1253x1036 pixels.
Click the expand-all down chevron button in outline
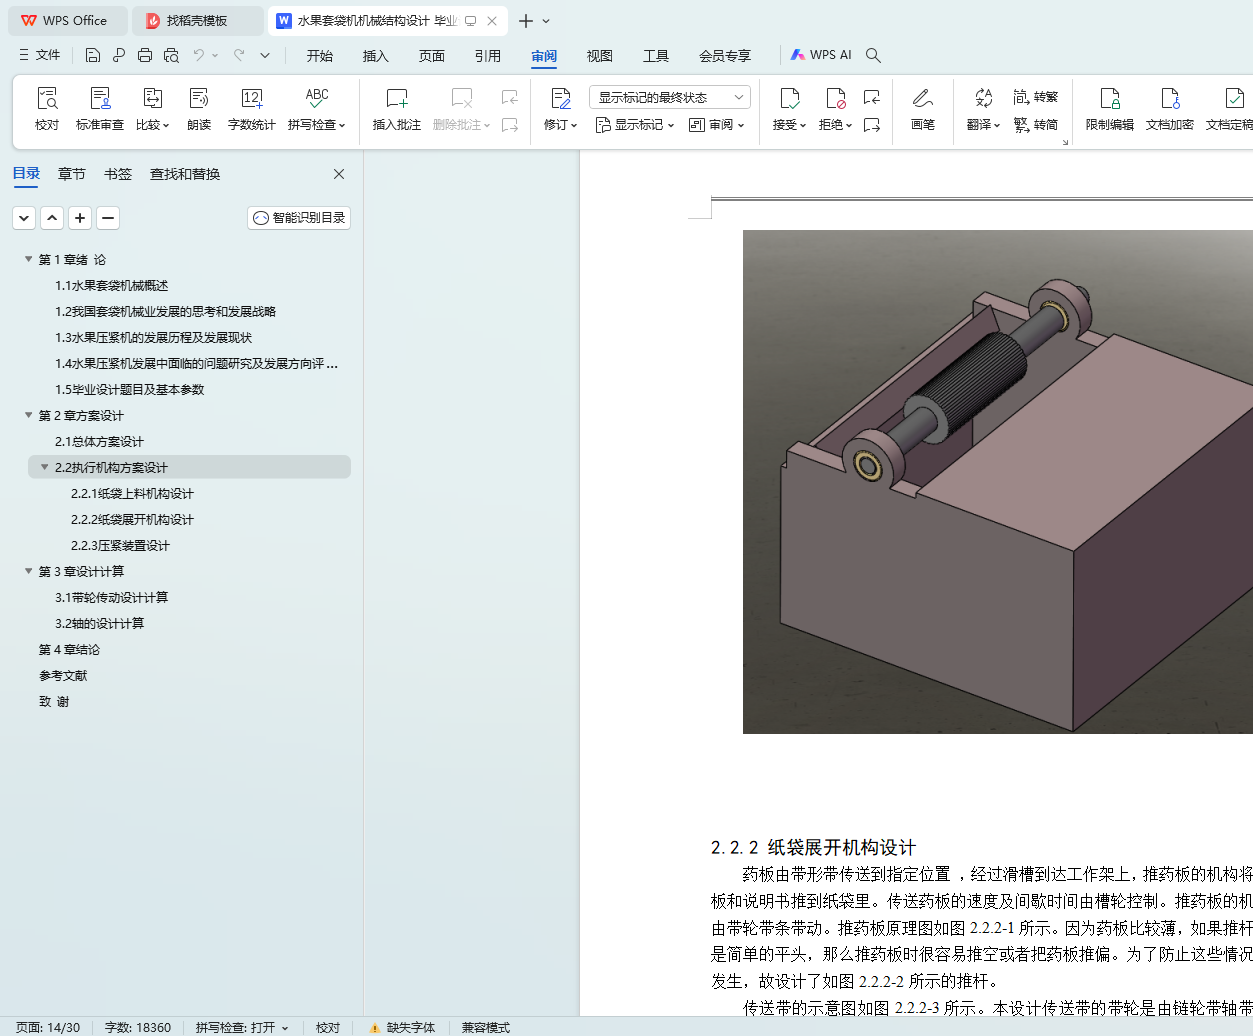(24, 218)
